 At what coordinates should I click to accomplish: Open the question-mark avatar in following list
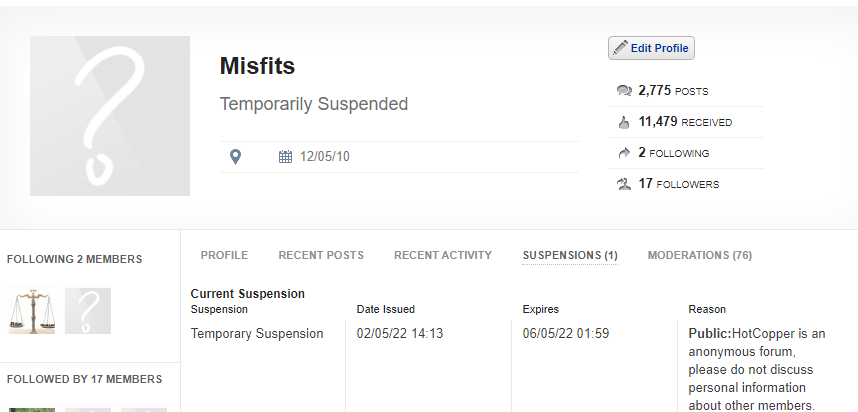[x=88, y=311]
